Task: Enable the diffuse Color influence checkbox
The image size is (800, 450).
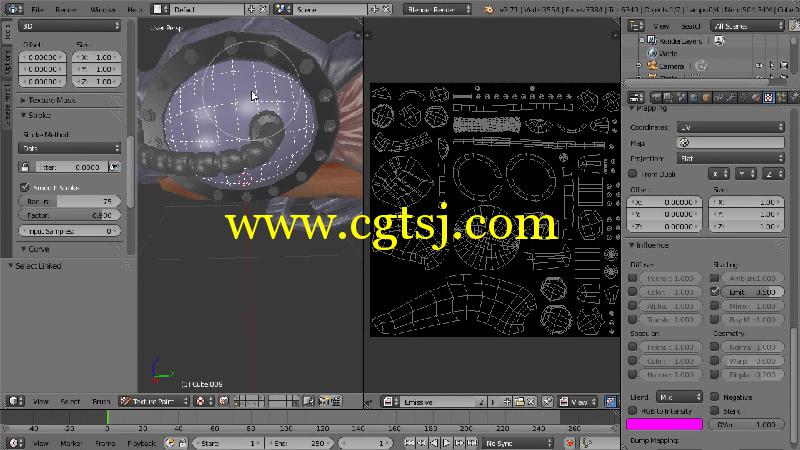Action: tap(633, 292)
